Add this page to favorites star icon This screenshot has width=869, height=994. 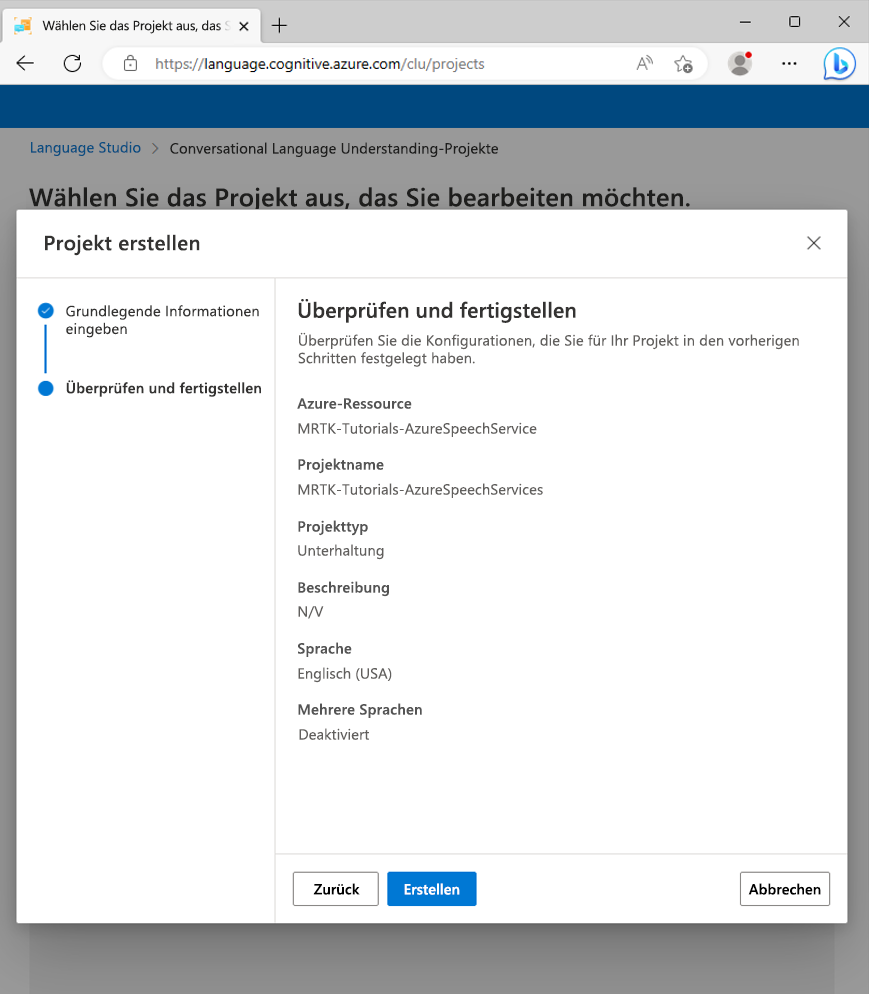click(x=683, y=63)
